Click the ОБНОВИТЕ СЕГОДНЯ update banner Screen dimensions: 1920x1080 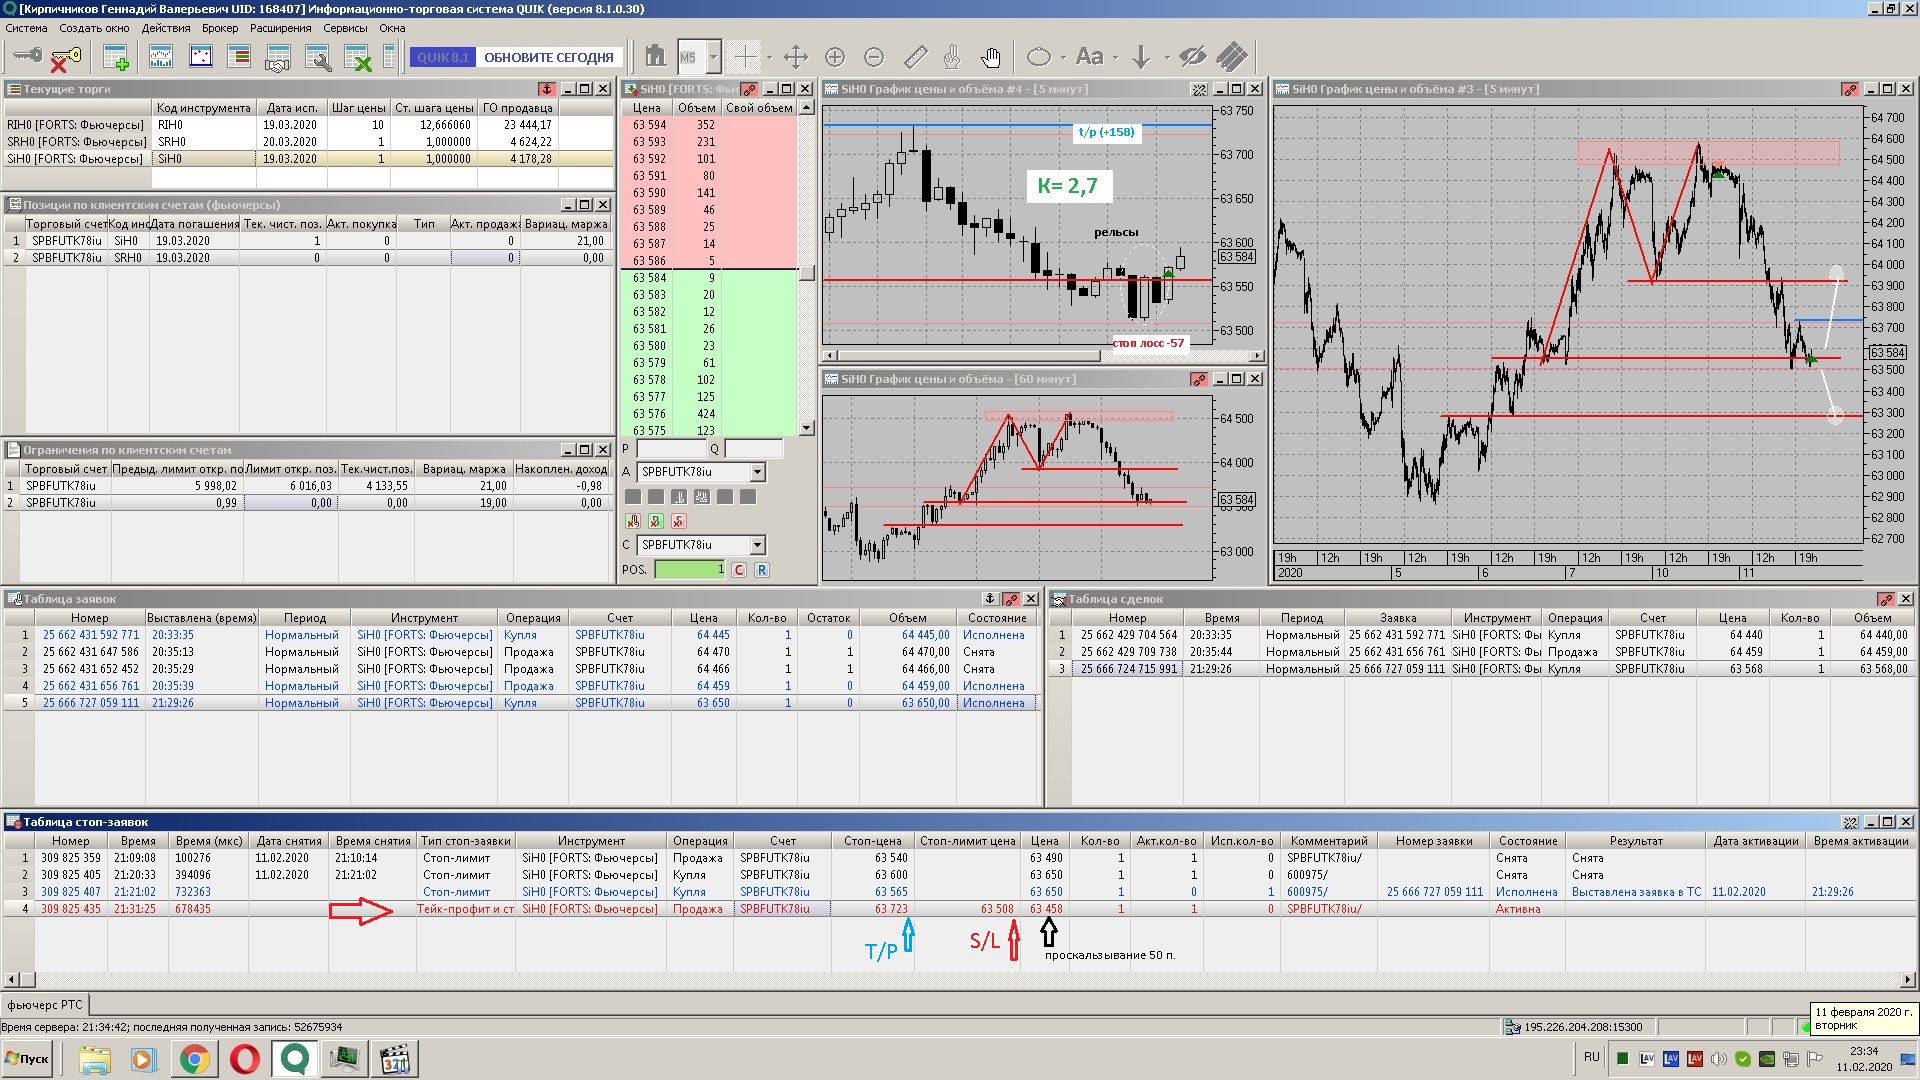tap(548, 57)
